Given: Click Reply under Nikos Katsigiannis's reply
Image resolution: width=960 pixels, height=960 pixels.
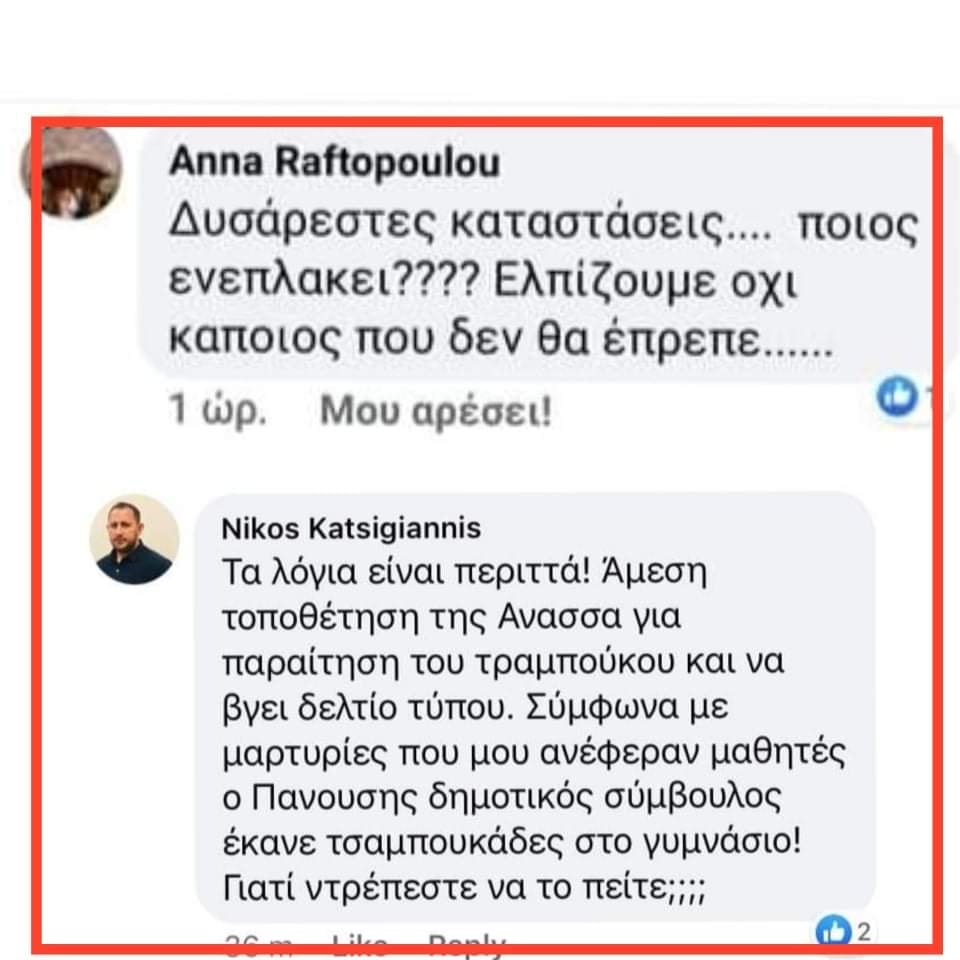Looking at the screenshot, I should tap(467, 945).
